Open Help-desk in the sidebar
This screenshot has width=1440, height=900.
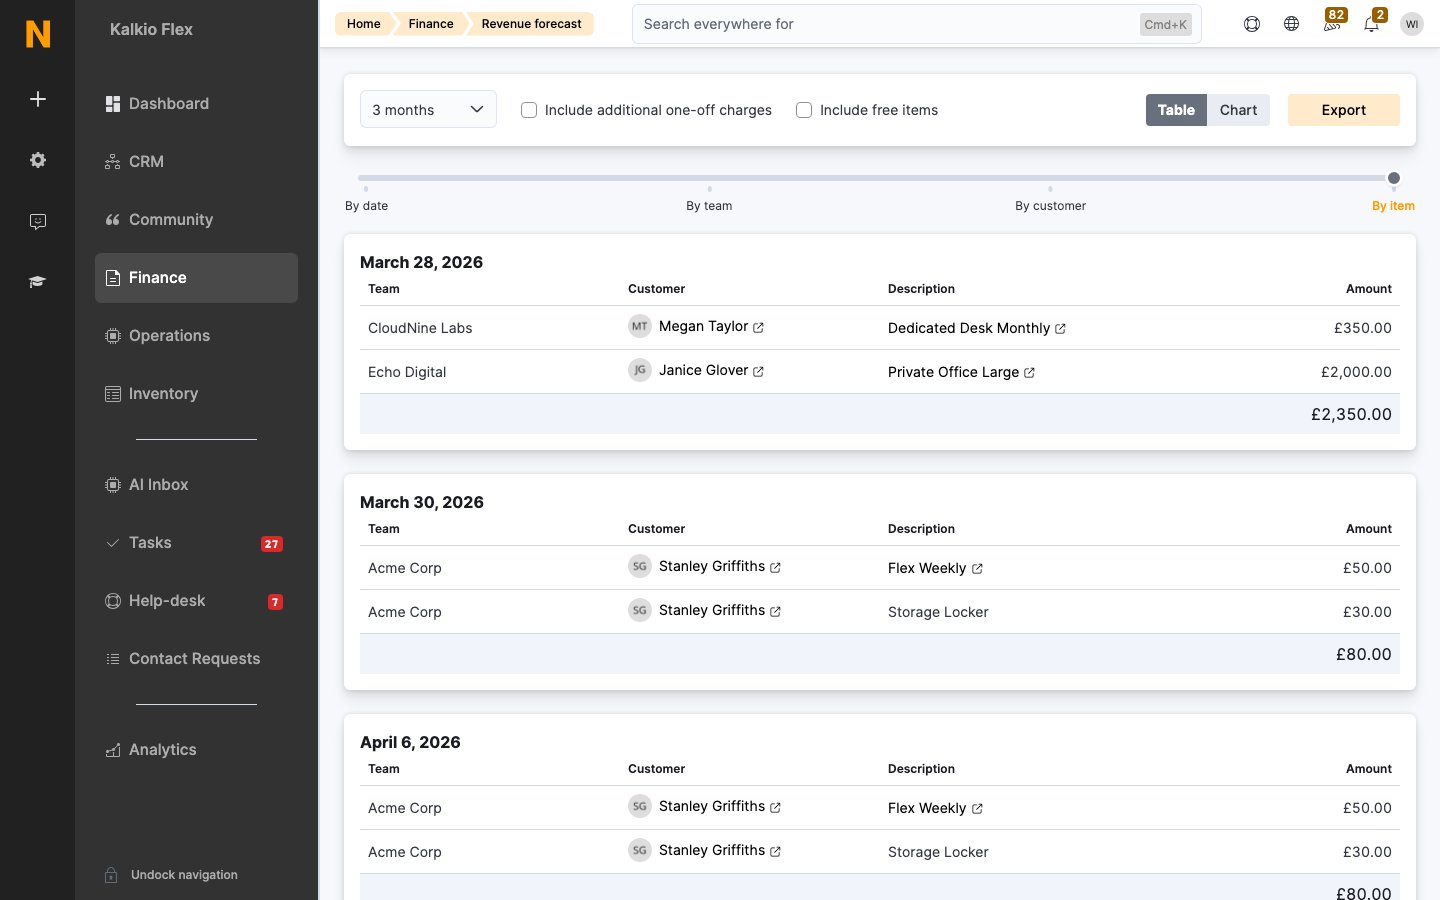196,601
